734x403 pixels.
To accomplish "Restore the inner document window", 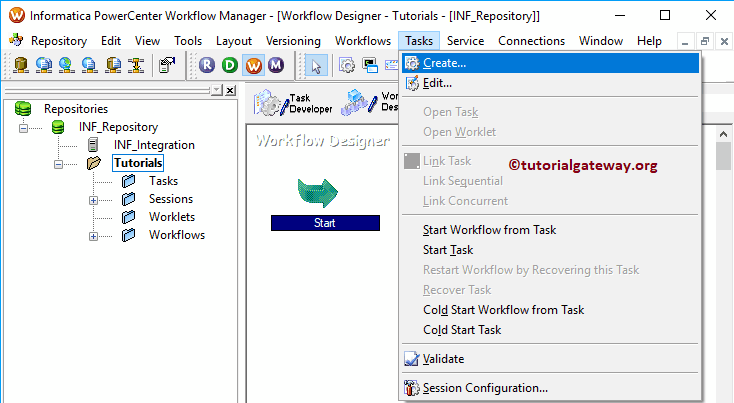I will 705,41.
